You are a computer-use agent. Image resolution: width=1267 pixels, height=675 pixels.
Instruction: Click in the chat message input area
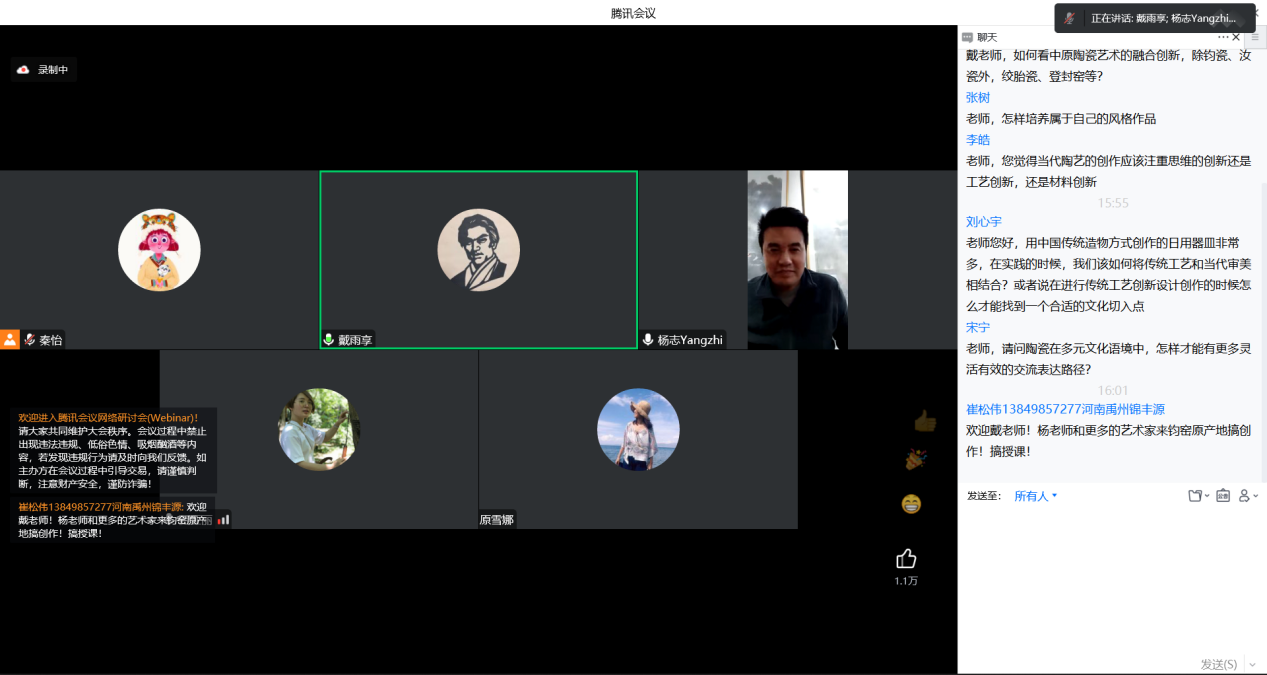coord(1110,580)
